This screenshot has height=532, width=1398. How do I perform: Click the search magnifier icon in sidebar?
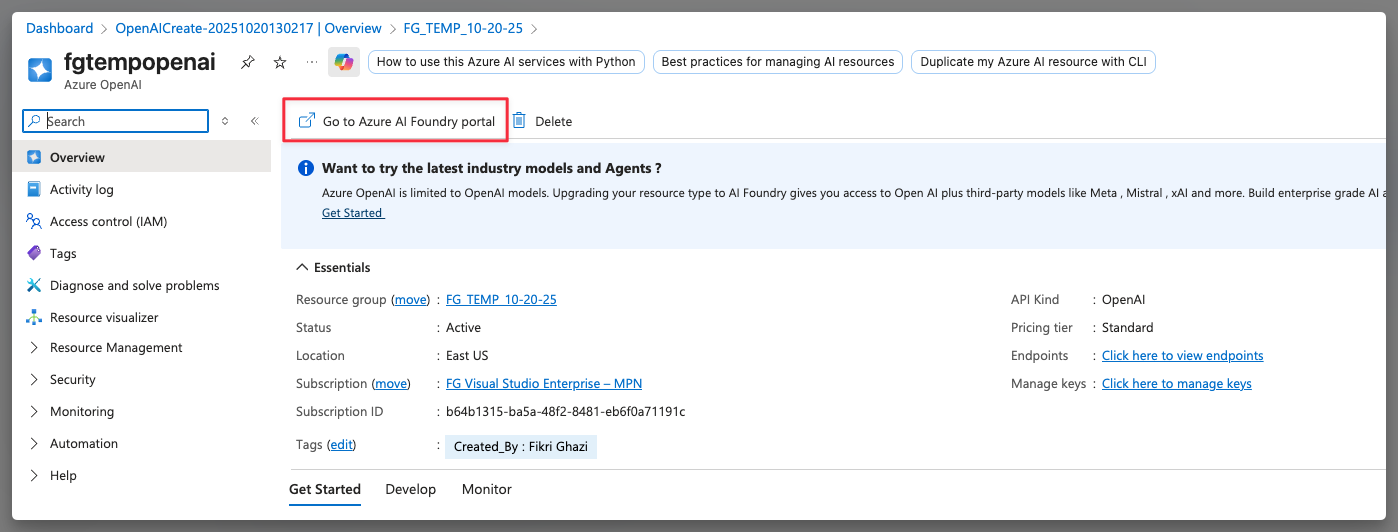click(x=35, y=121)
